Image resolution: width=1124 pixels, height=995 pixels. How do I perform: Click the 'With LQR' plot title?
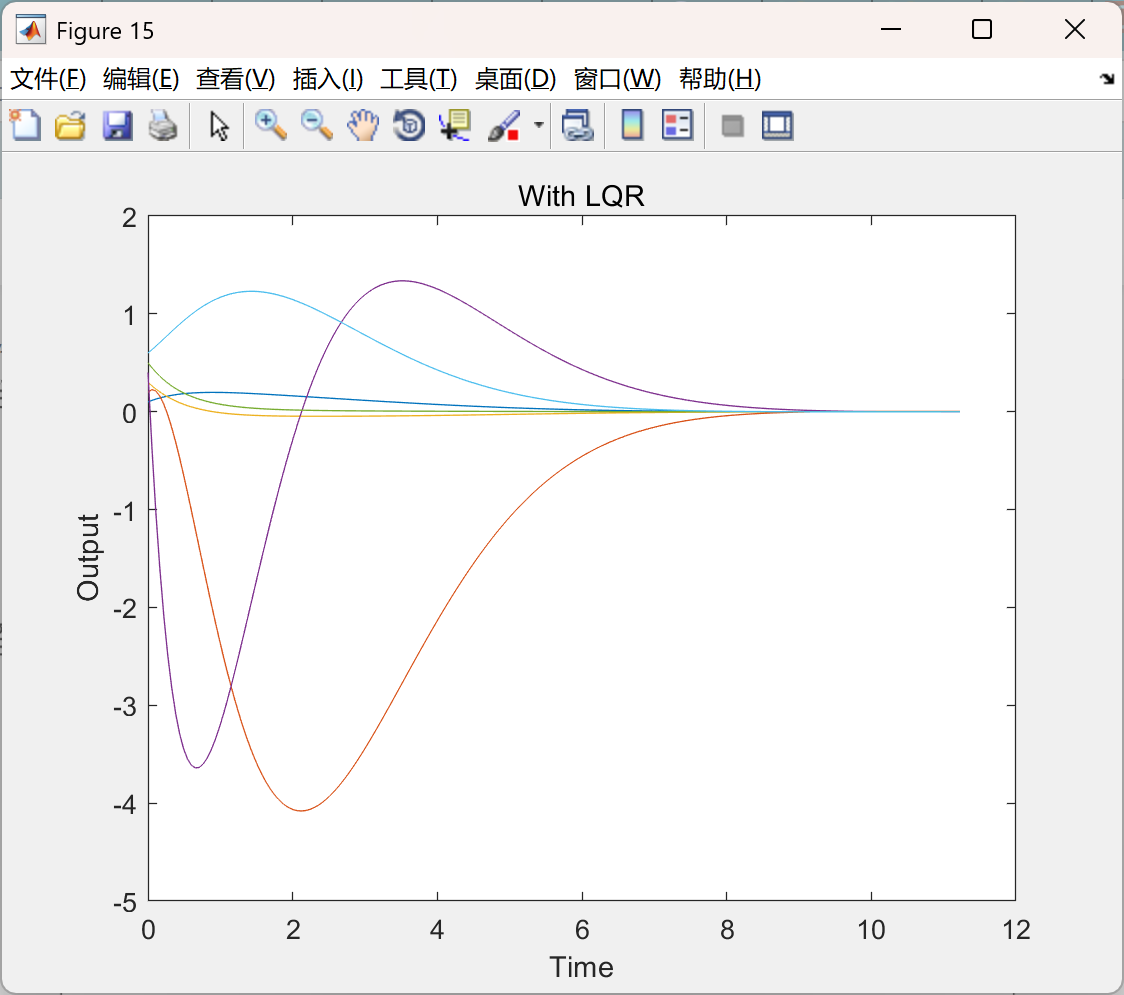(581, 196)
